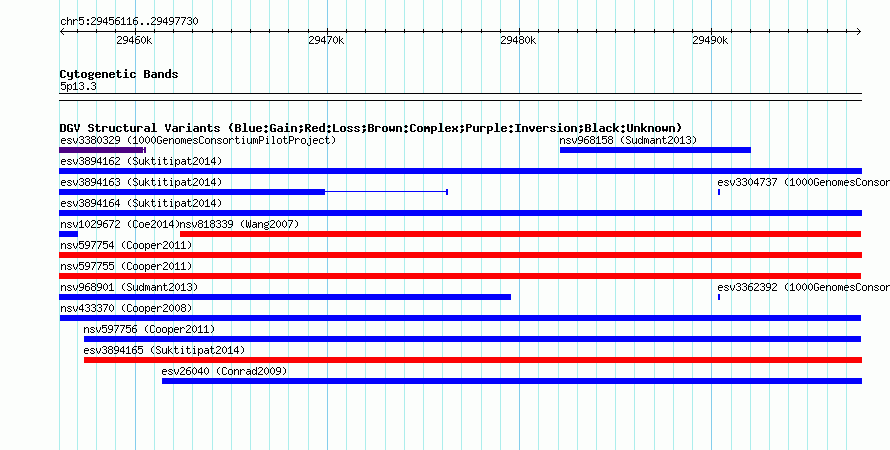Screen dimensions: 890x450
Task: Click the left arrow of the ruler
Action: [62, 32]
